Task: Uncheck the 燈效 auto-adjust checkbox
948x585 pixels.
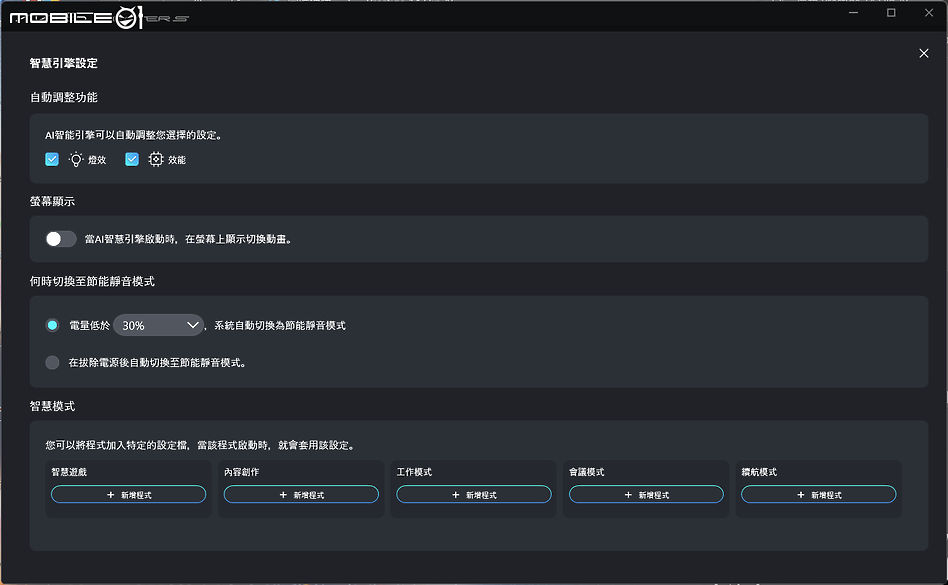Action: [52, 159]
